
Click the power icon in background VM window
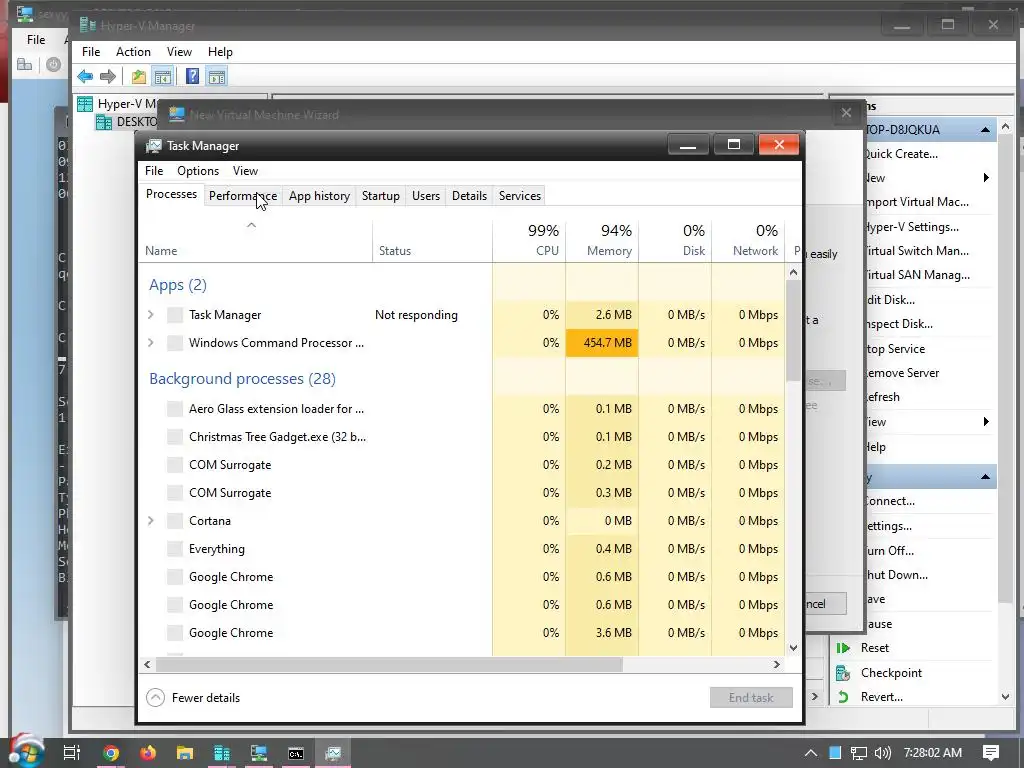pos(54,64)
